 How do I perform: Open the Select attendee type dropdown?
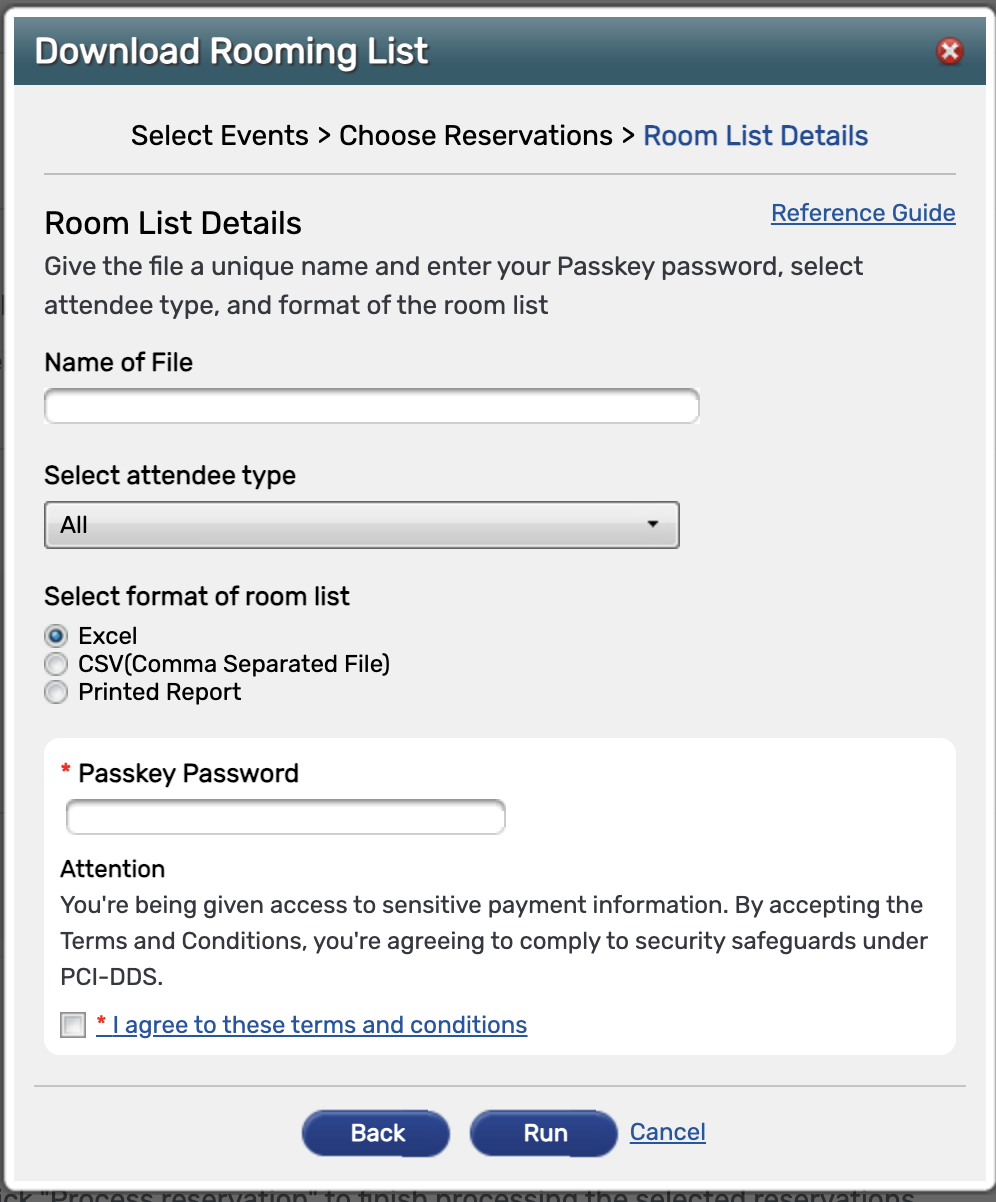coord(362,525)
